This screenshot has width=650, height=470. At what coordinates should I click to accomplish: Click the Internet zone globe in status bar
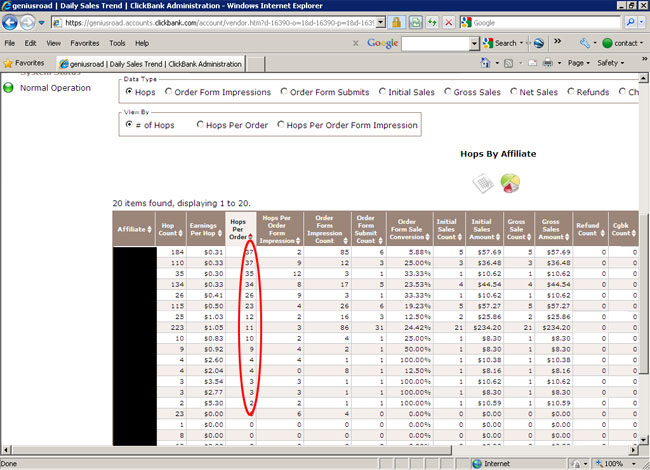(x=477, y=464)
